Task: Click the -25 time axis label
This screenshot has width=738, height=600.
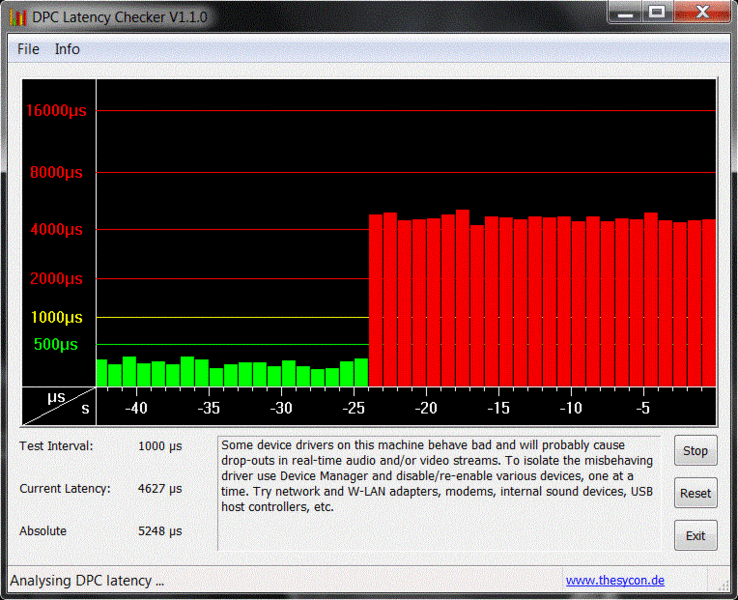Action: click(354, 408)
